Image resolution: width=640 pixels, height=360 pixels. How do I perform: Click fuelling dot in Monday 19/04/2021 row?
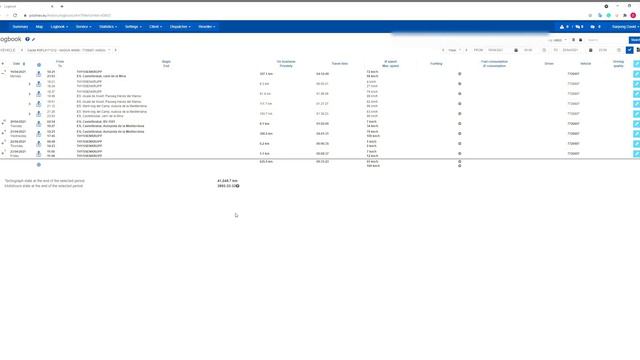(x=460, y=74)
